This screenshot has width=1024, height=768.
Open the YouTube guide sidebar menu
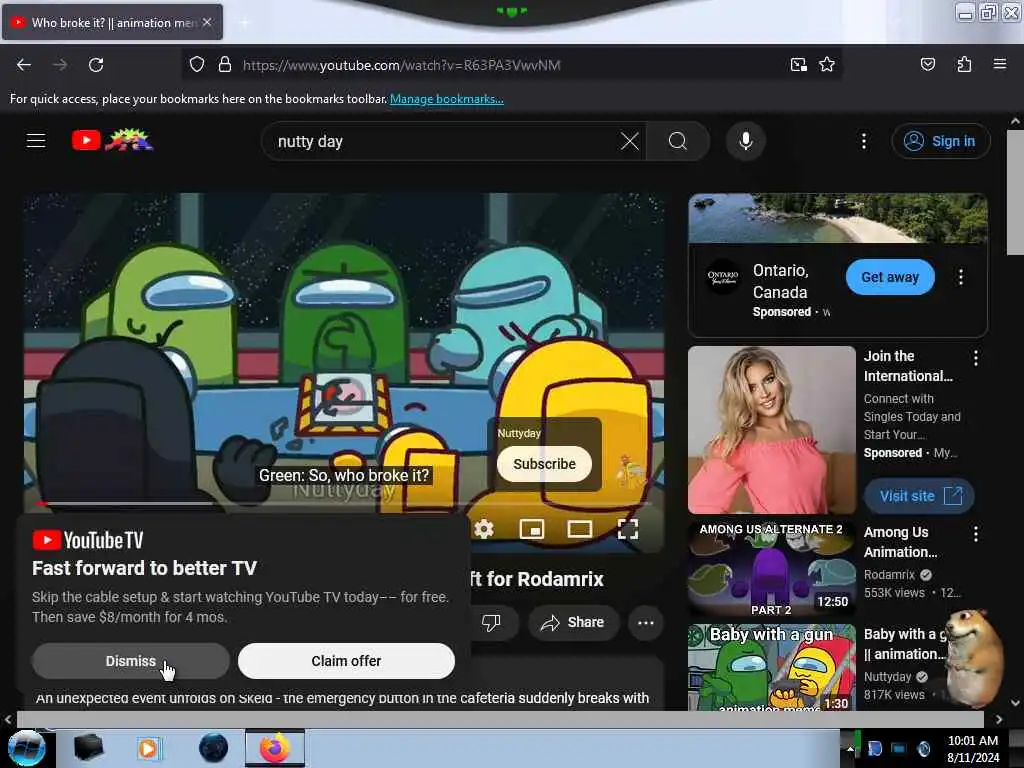36,140
